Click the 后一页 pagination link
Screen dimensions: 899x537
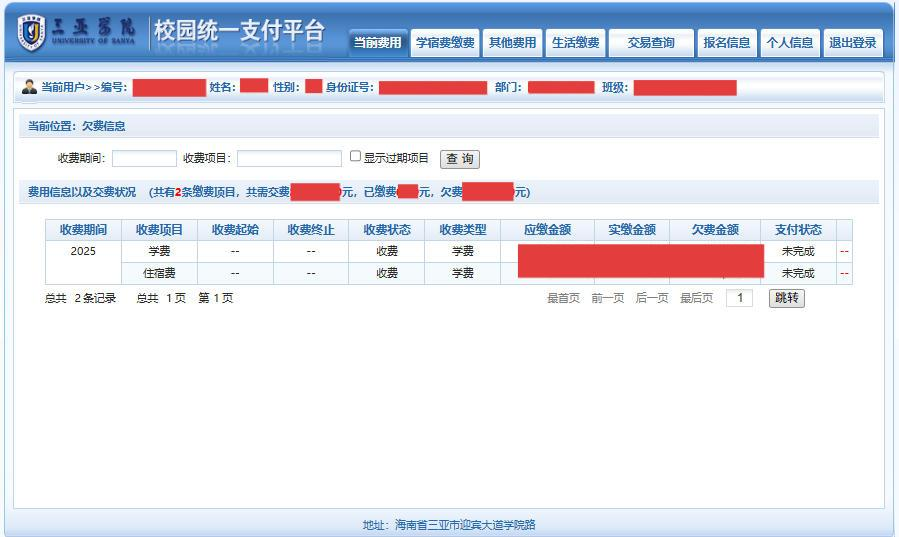(652, 298)
